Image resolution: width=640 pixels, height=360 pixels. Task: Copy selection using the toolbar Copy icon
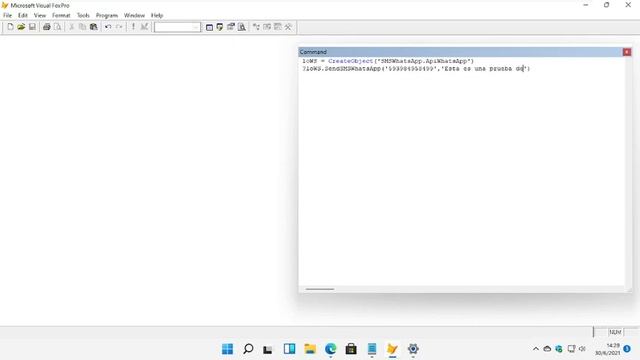pos(82,27)
